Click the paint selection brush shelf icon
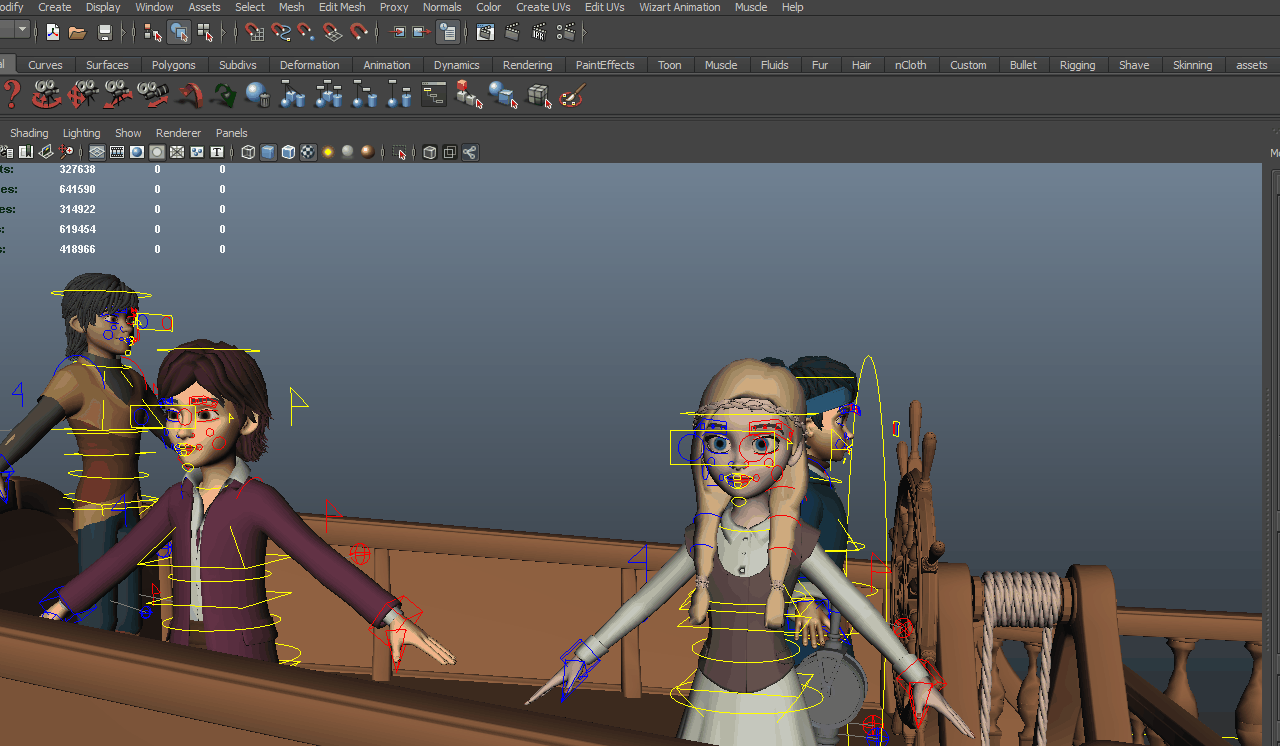This screenshot has width=1280, height=746. pos(572,95)
